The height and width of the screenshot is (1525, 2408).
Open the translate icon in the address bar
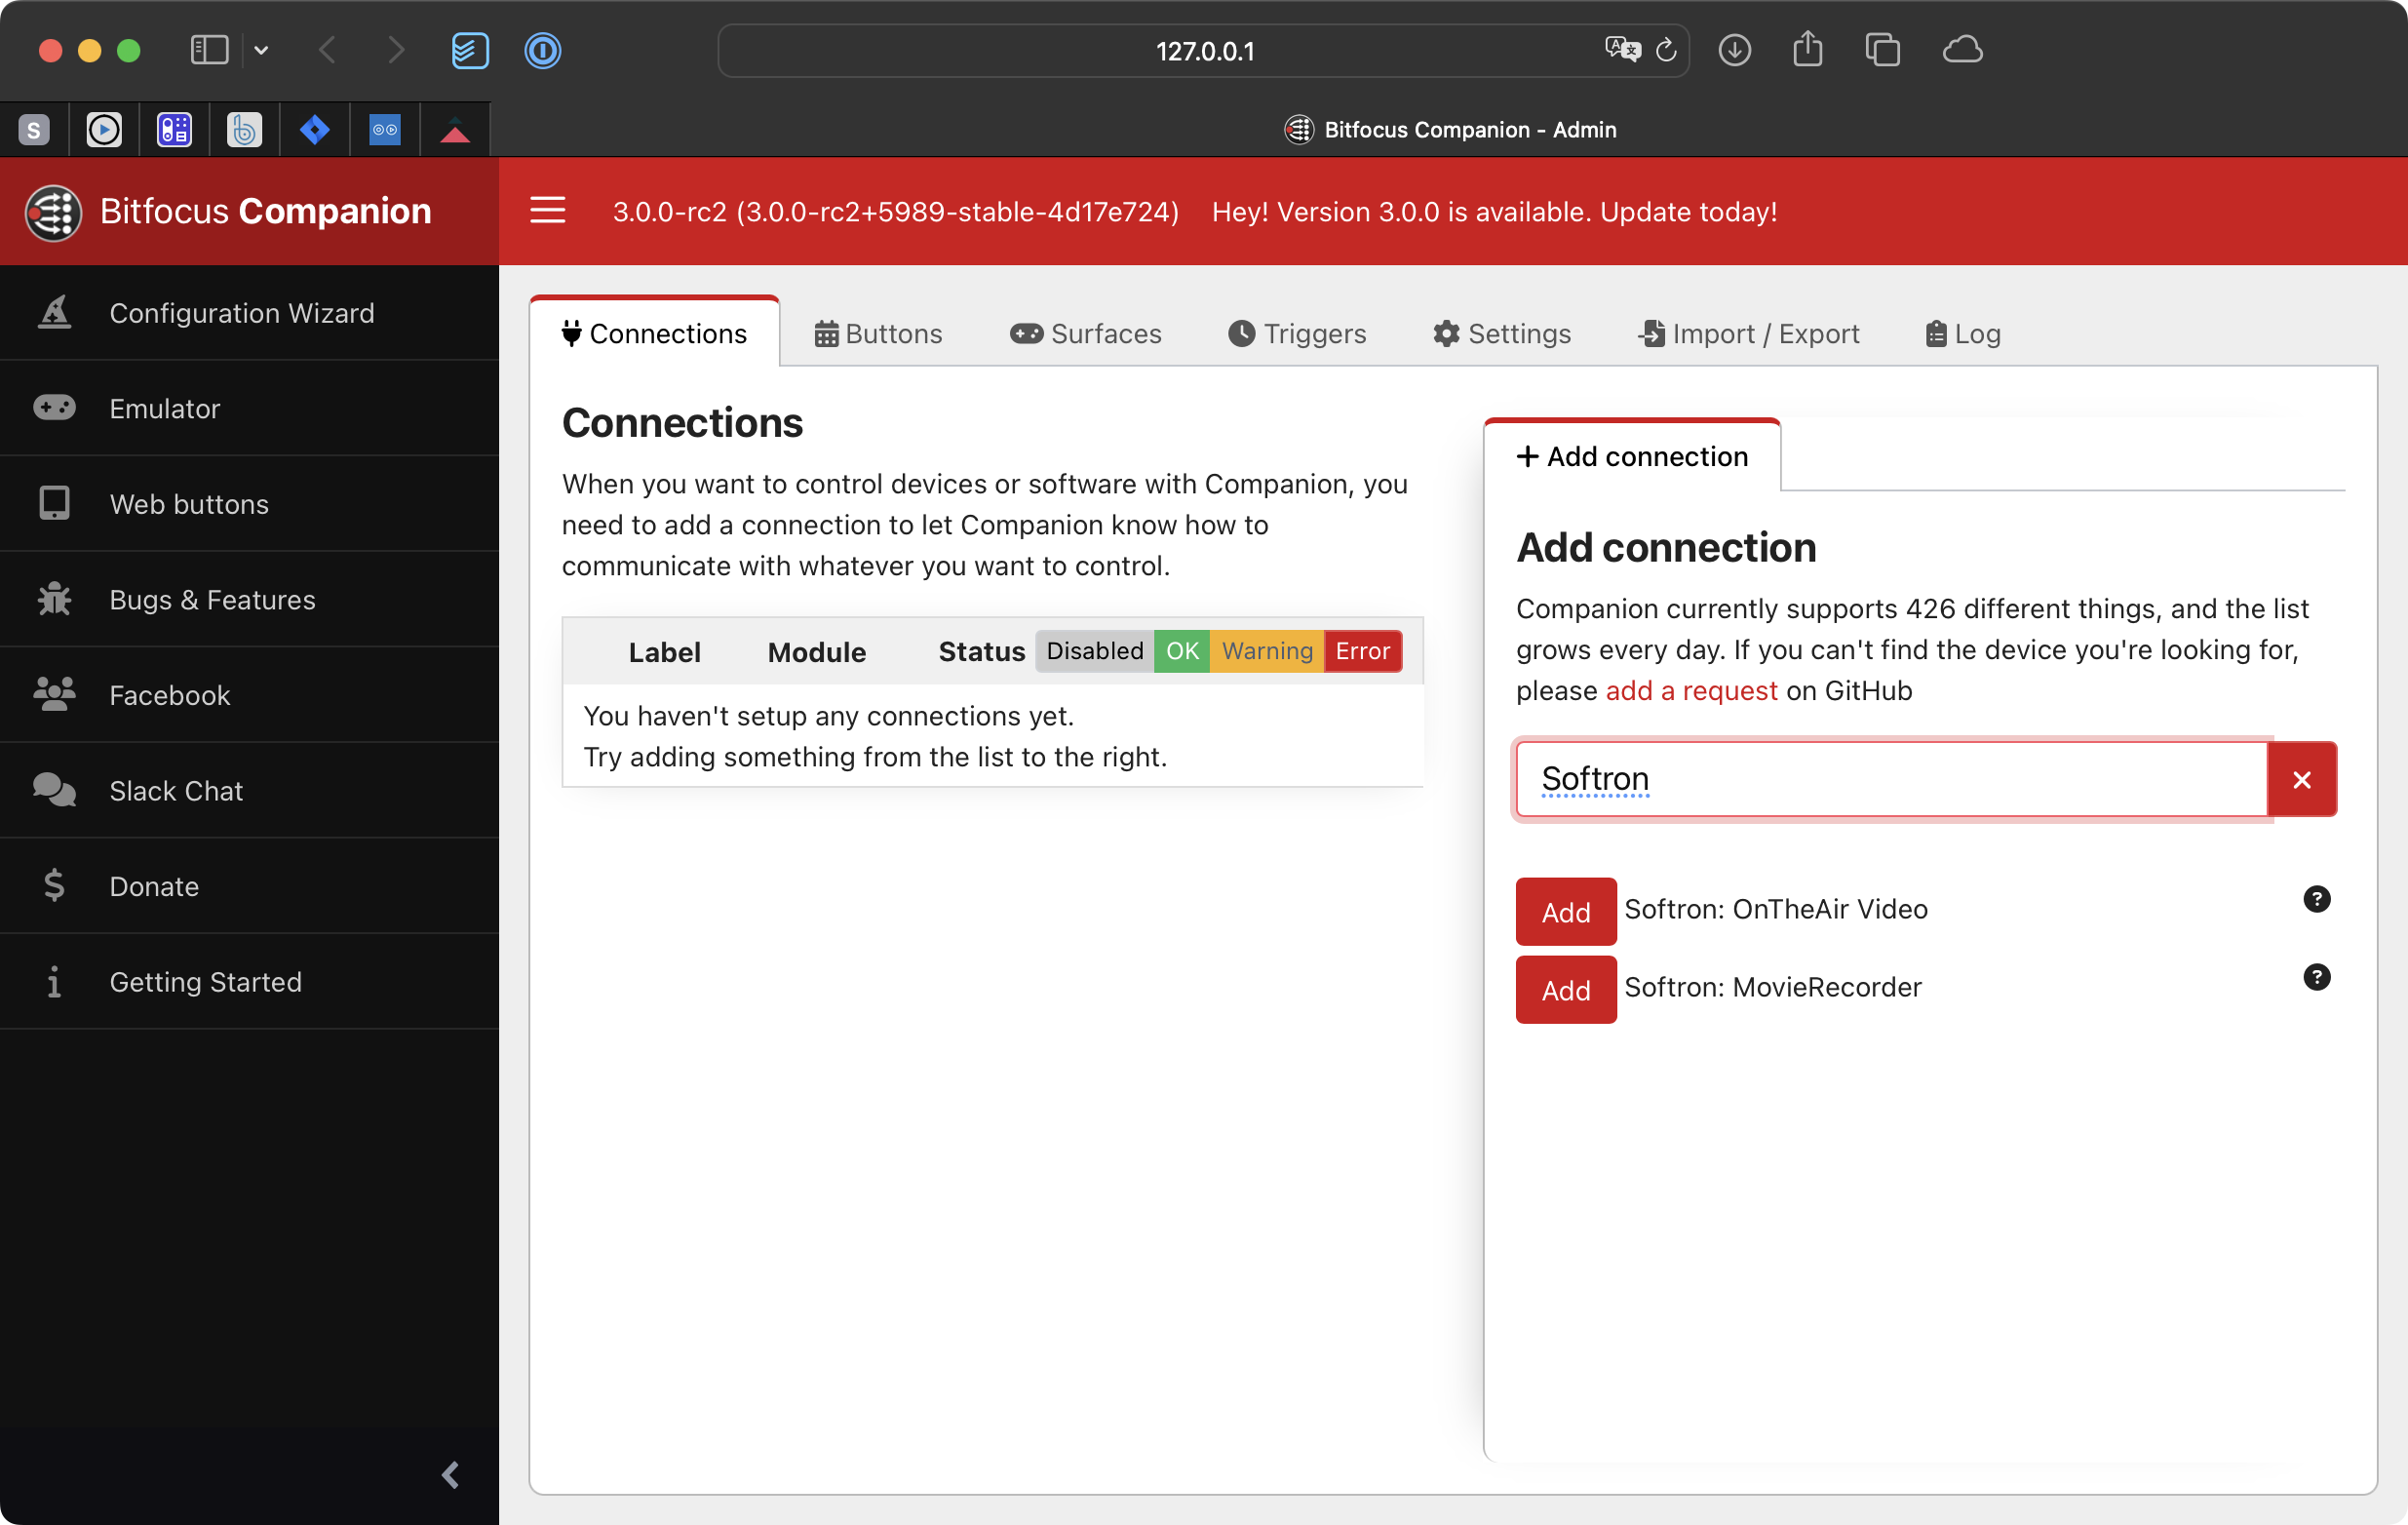pos(1622,49)
